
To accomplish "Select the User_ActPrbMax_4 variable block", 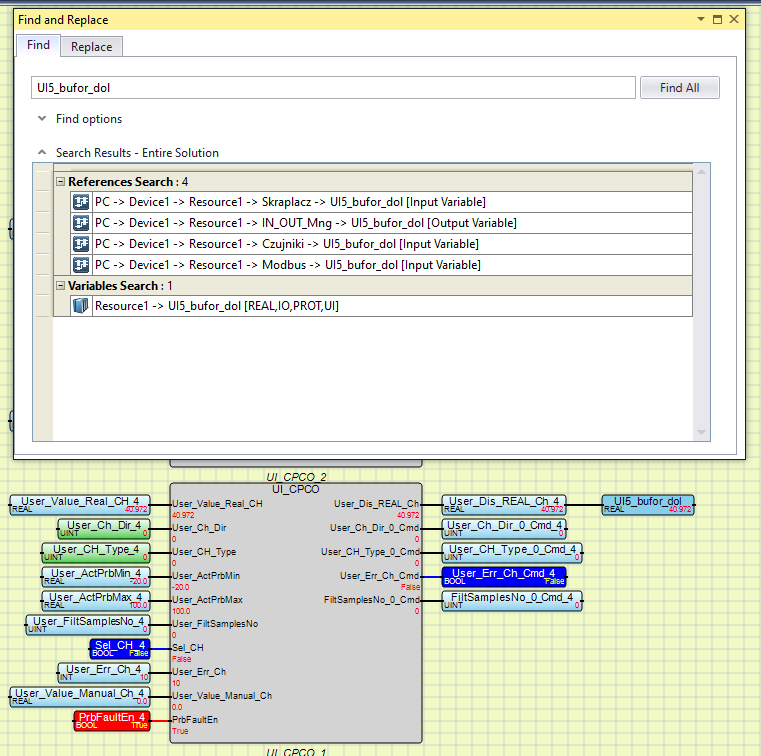I will 96,601.
